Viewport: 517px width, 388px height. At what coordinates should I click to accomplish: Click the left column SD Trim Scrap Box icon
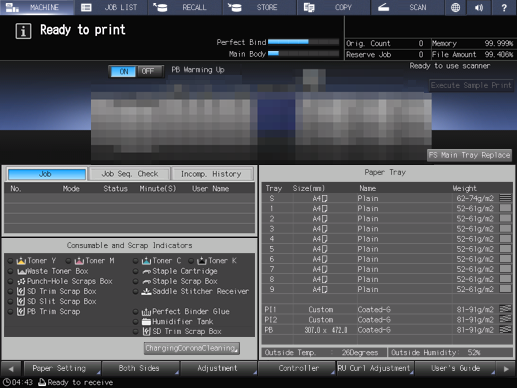click(21, 291)
